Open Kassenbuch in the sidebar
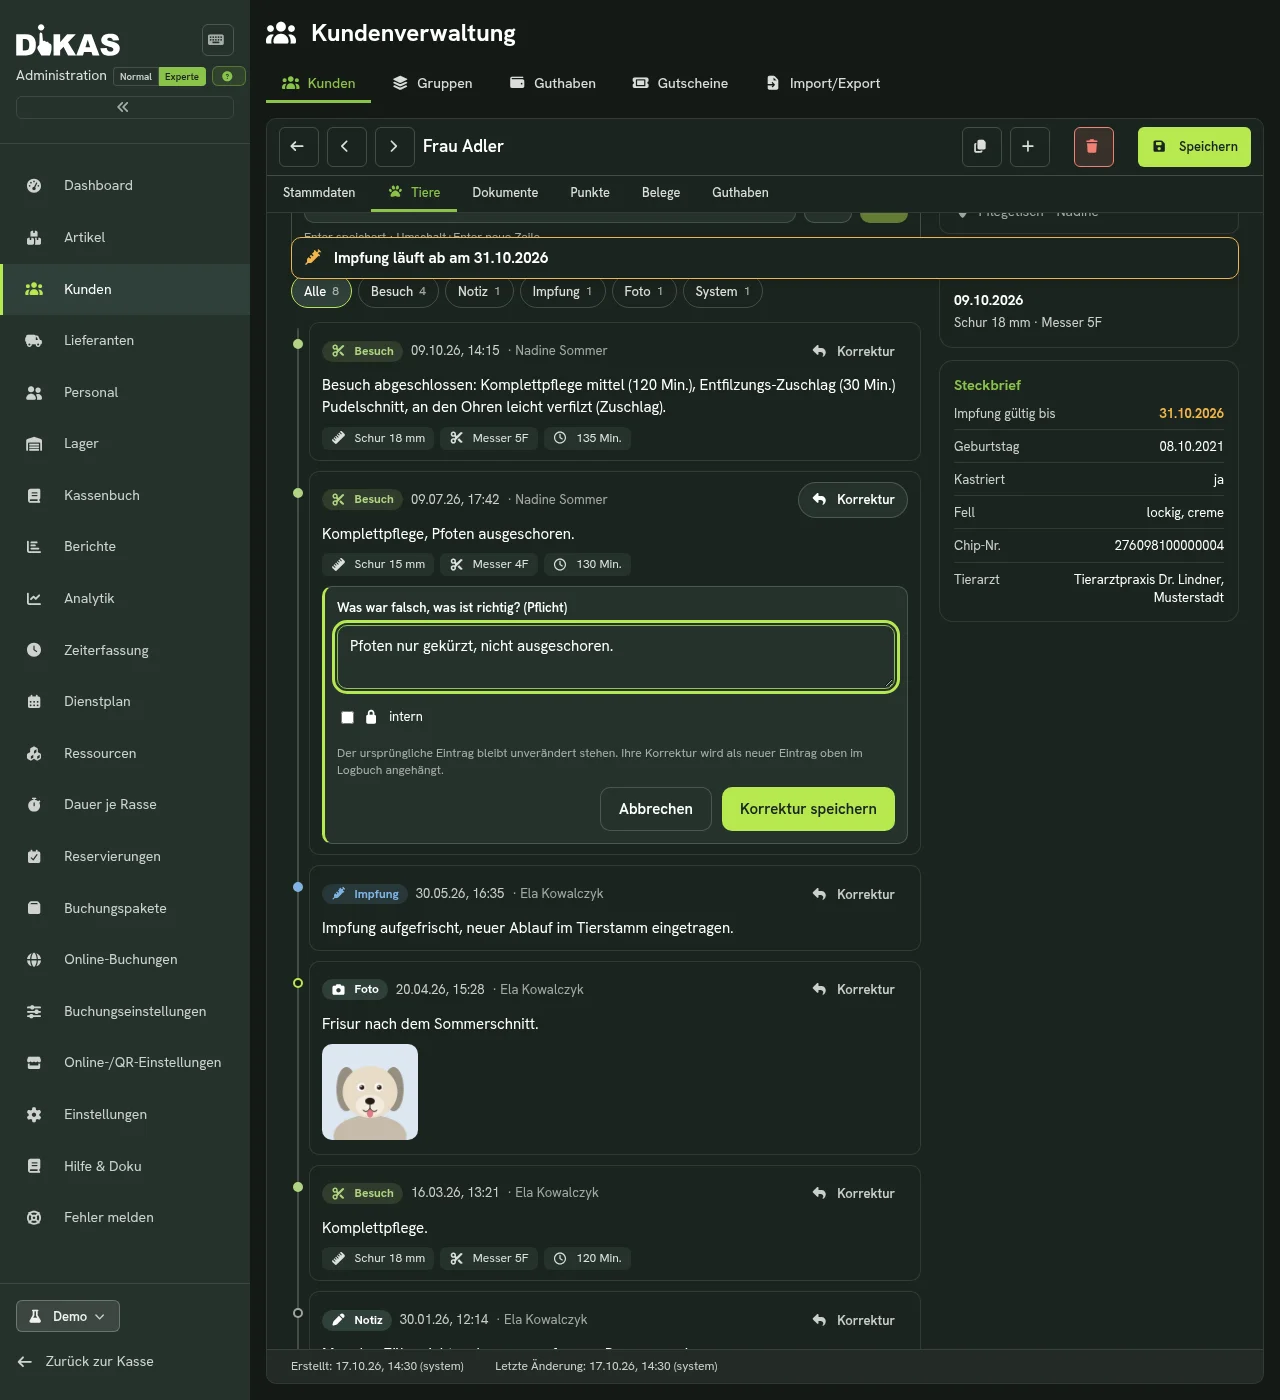The height and width of the screenshot is (1400, 1280). 125,495
